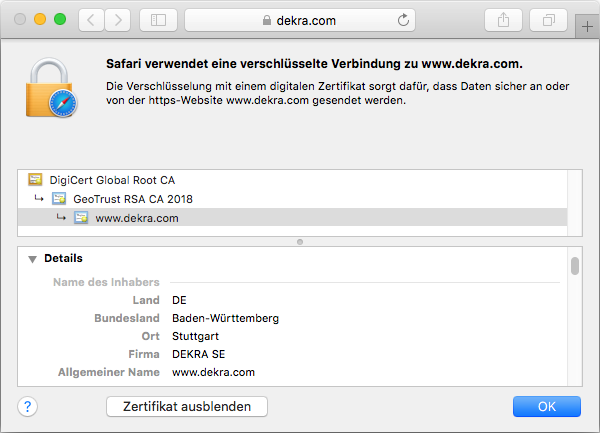The width and height of the screenshot is (600, 433).
Task: Click the large lock Safari certificate icon
Action: [x=51, y=88]
